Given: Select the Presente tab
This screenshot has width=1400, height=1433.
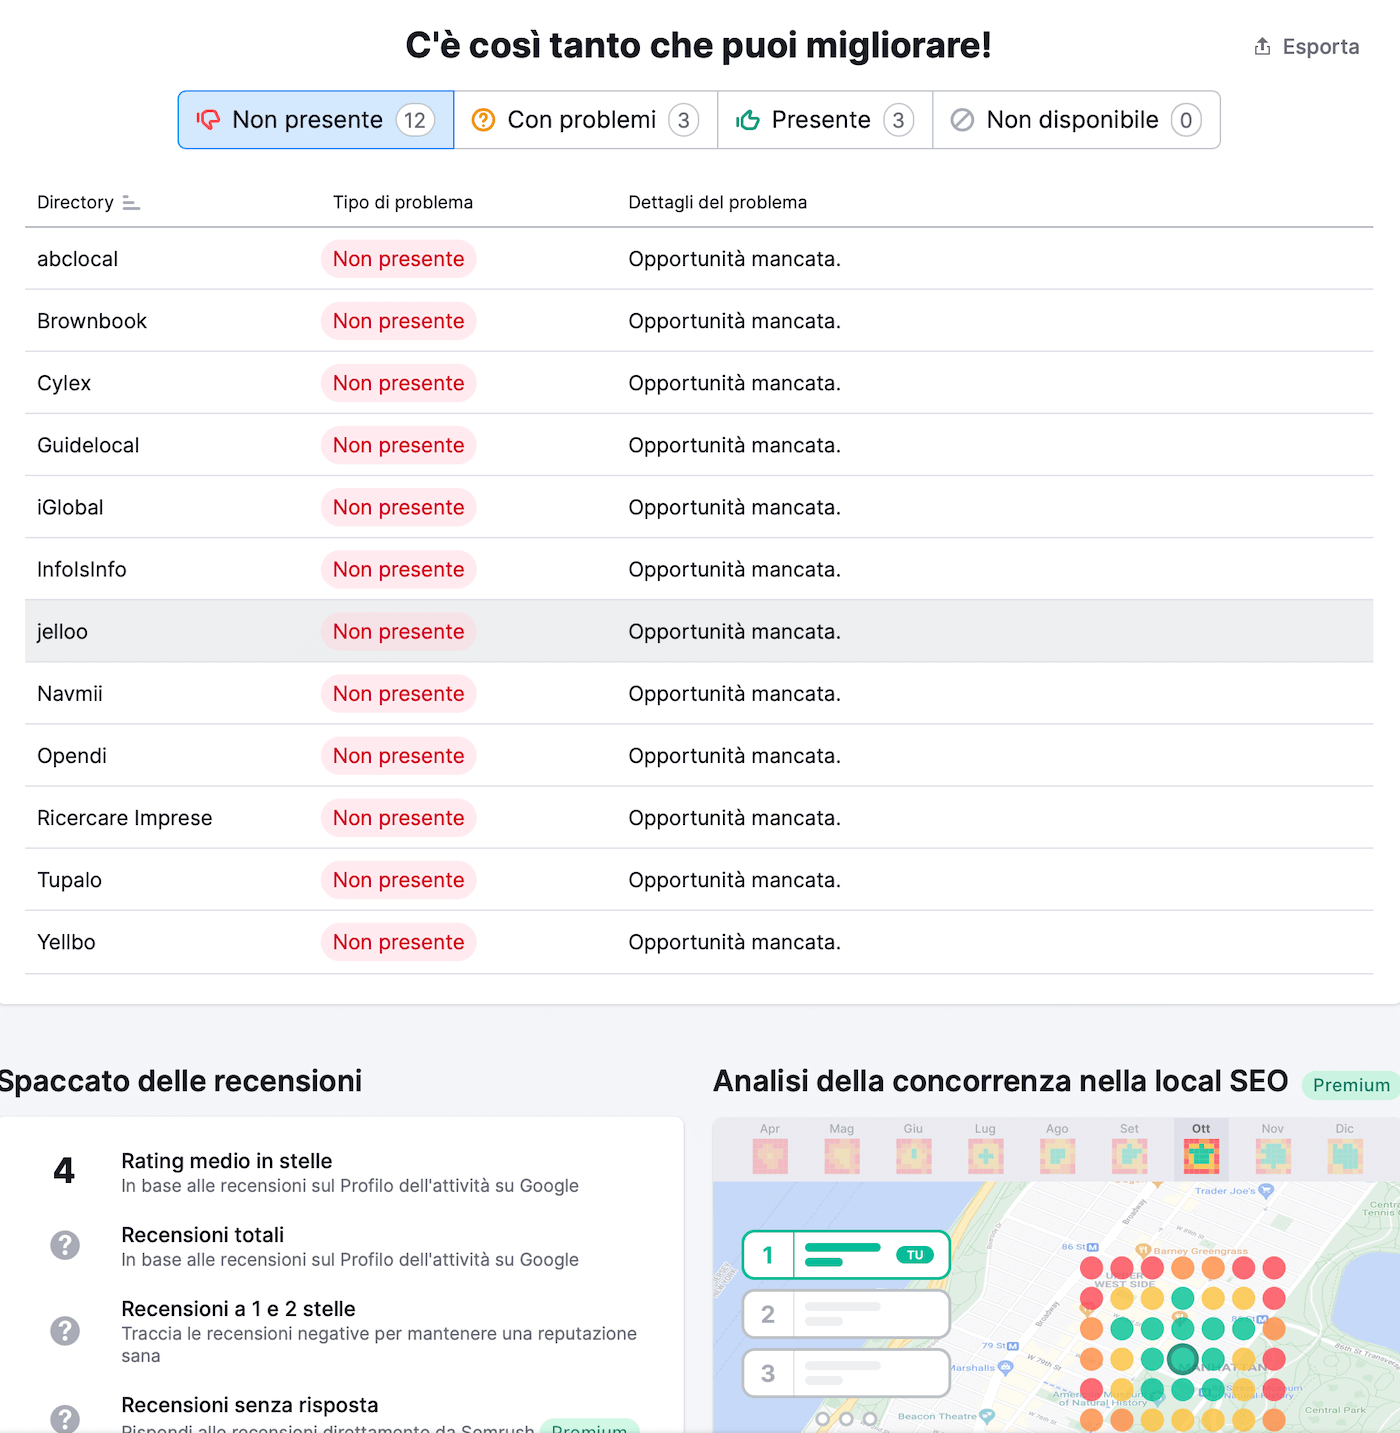Looking at the screenshot, I should point(824,120).
